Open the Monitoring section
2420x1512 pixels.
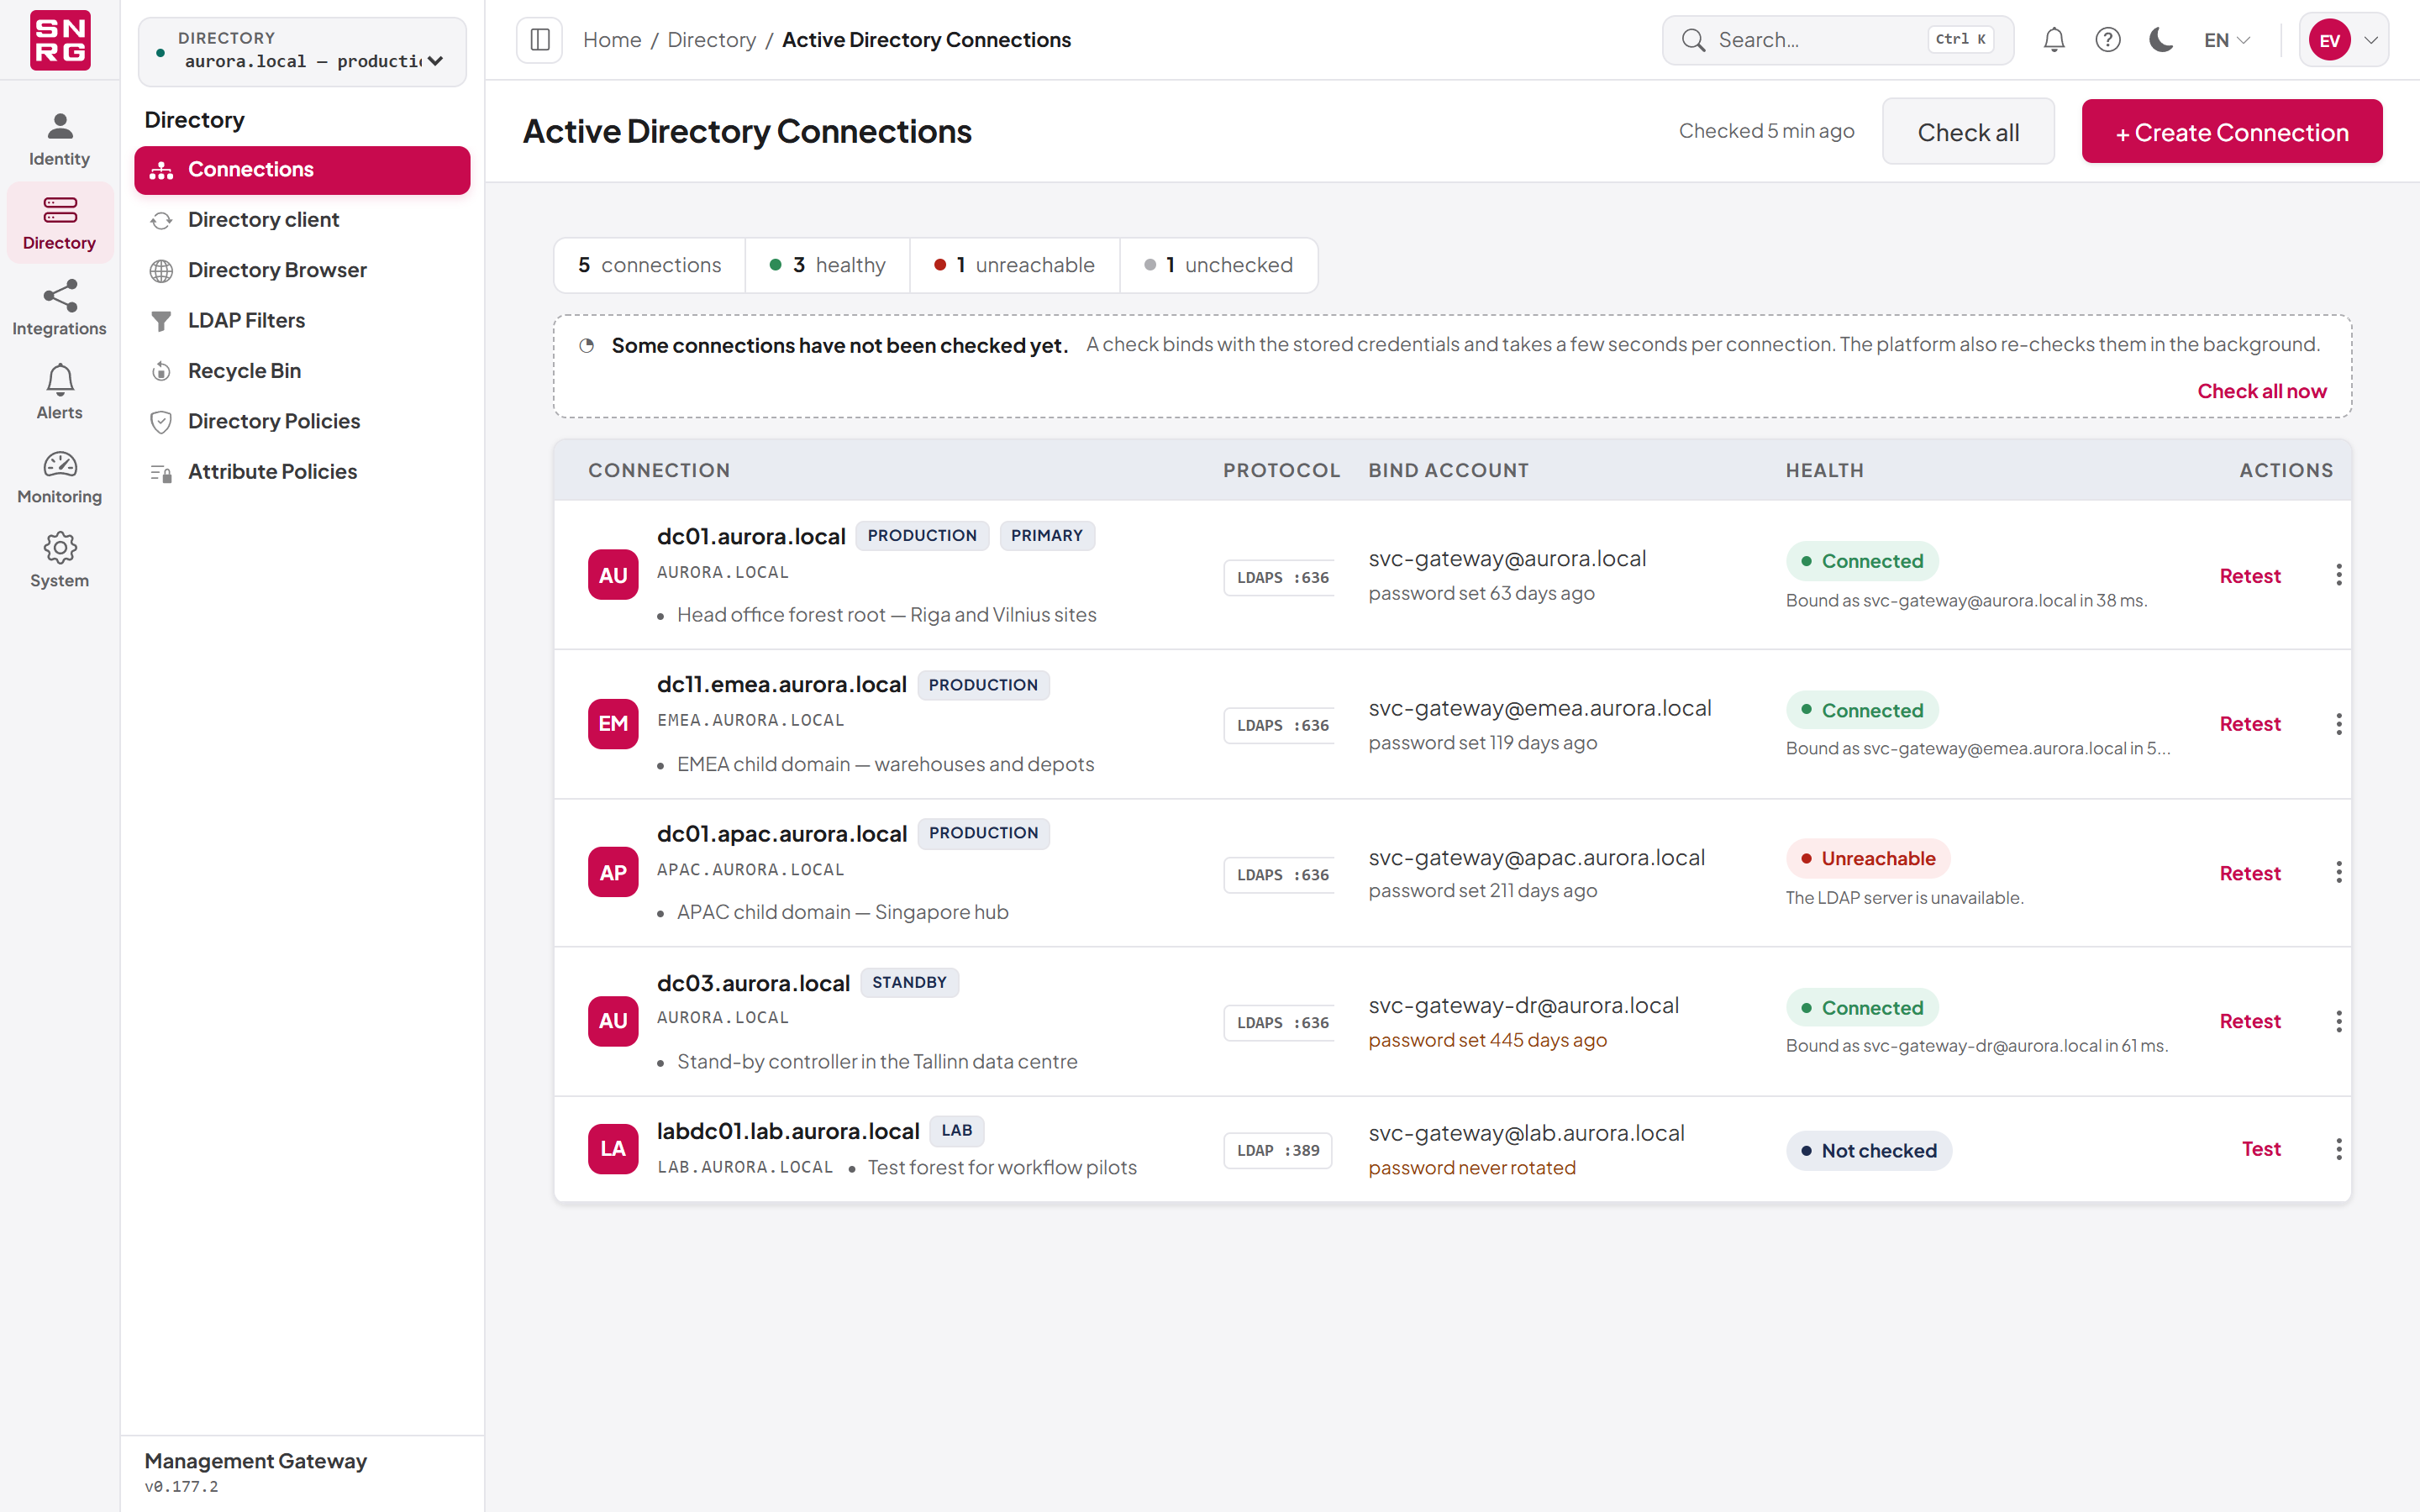click(x=60, y=476)
